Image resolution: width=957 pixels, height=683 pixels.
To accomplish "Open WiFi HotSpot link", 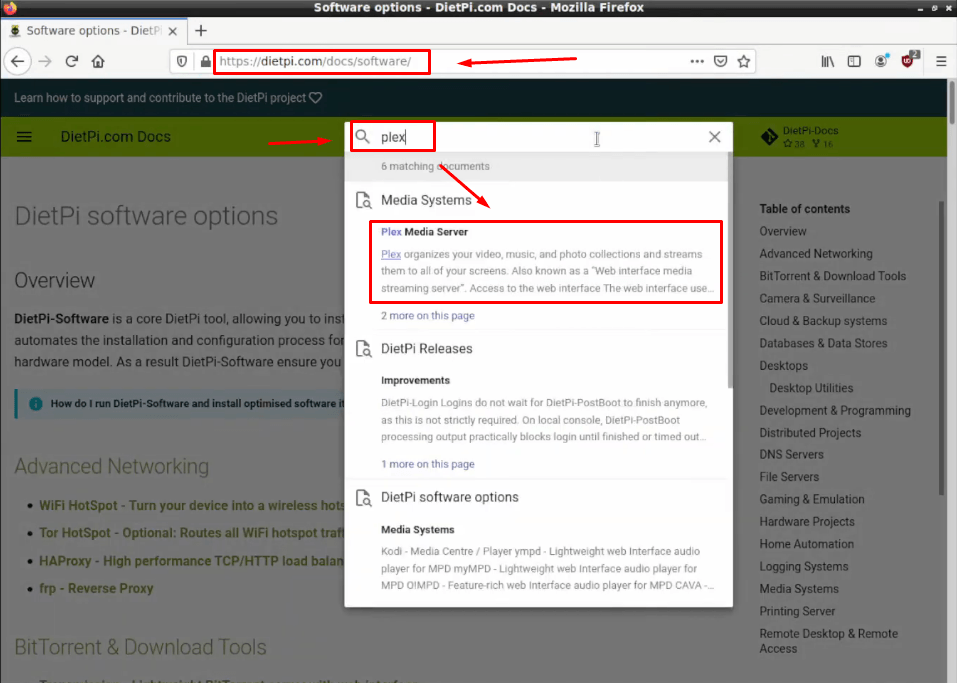I will coord(192,505).
